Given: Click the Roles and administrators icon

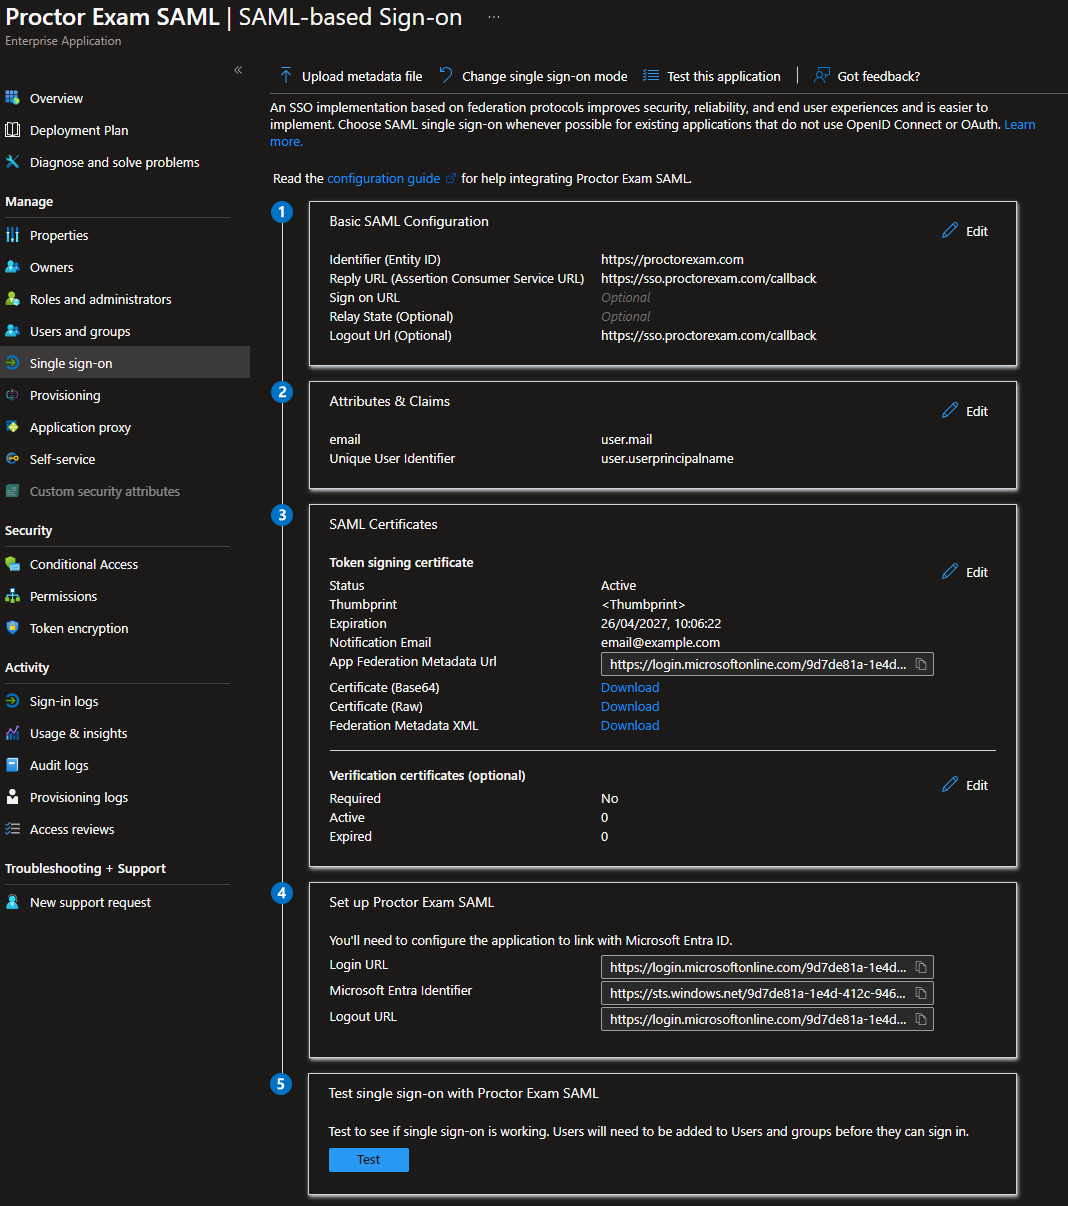Looking at the screenshot, I should coord(13,299).
